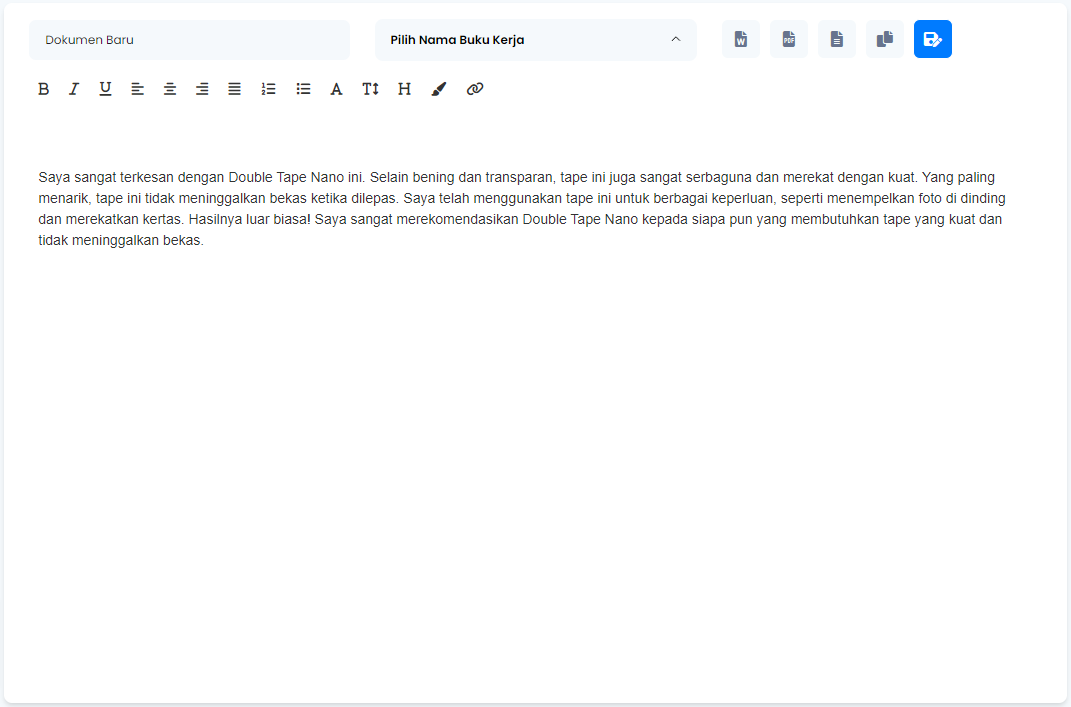
Task: Open the font color tool (A icon)
Action: (336, 89)
